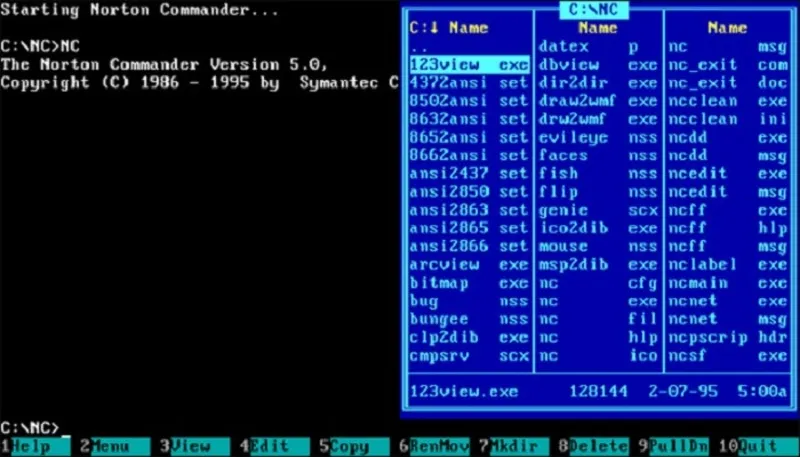Screen dimensions: 800x457
Task: Open the user Menu from the key bar
Action: [110, 447]
